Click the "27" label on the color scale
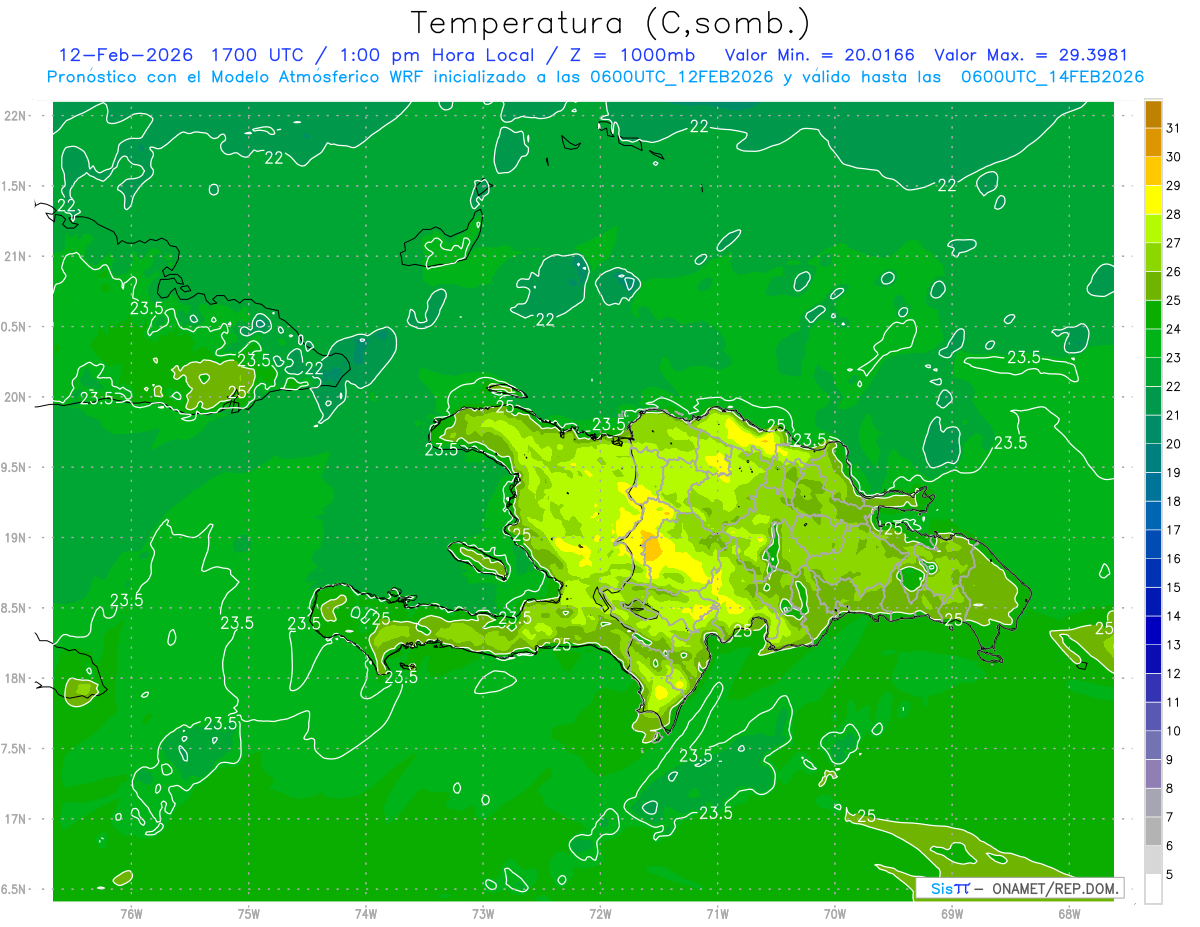This screenshot has width=1200, height=927. tap(1174, 243)
